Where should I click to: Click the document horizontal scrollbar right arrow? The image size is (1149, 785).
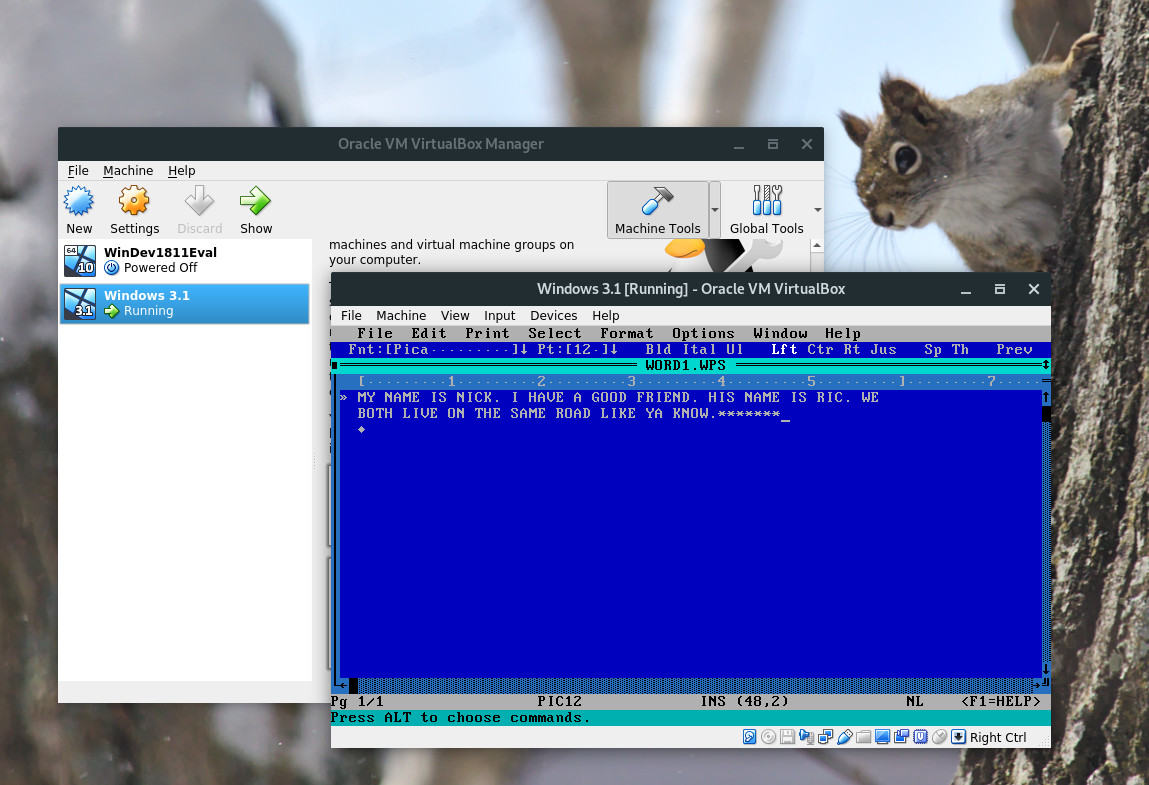tap(1037, 685)
